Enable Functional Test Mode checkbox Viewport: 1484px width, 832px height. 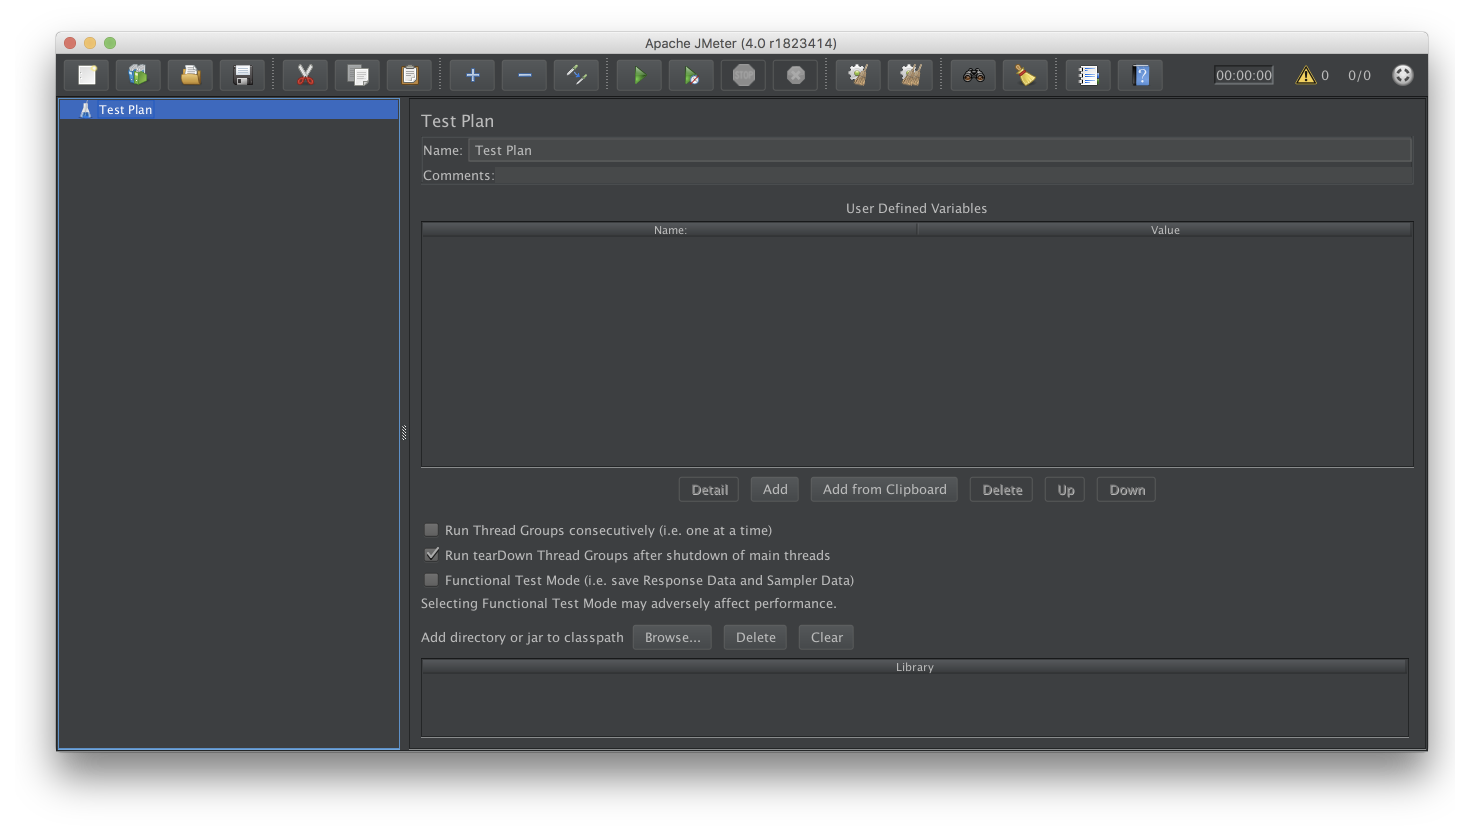coord(431,580)
